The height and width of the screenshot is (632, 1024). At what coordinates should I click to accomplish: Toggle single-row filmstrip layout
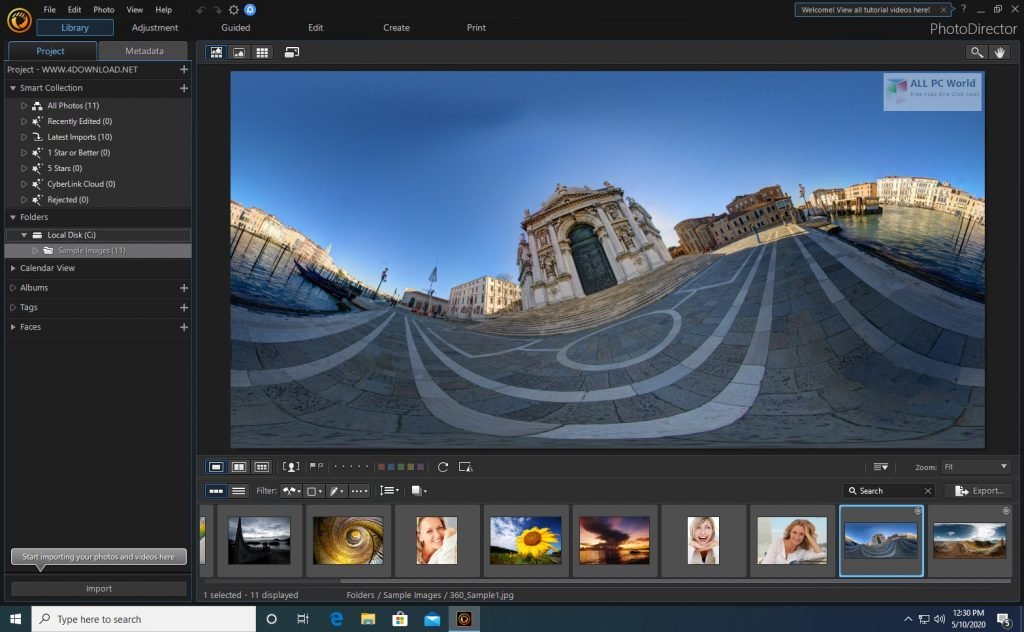[216, 490]
